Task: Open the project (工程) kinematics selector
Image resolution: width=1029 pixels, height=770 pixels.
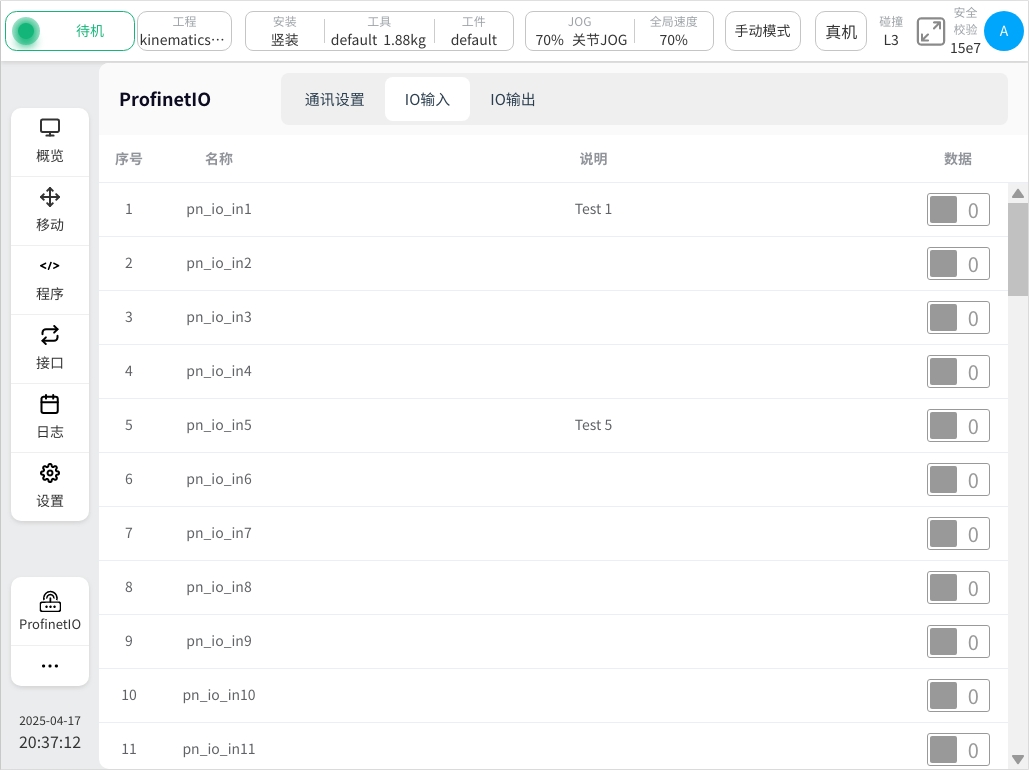Action: point(184,31)
